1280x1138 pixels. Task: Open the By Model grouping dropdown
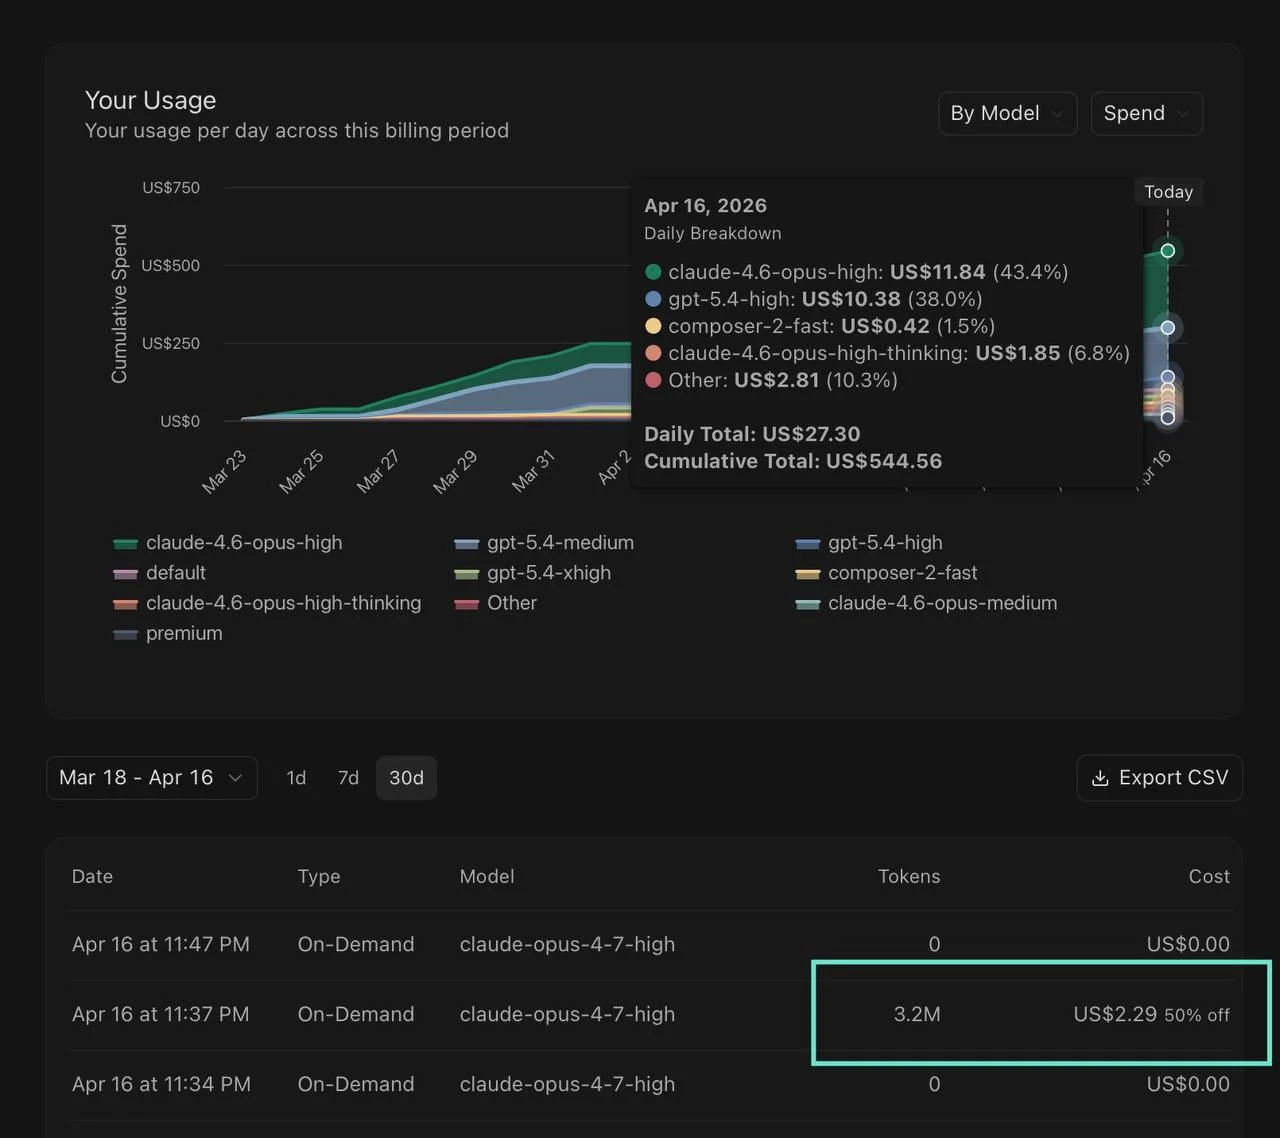pos(1007,113)
